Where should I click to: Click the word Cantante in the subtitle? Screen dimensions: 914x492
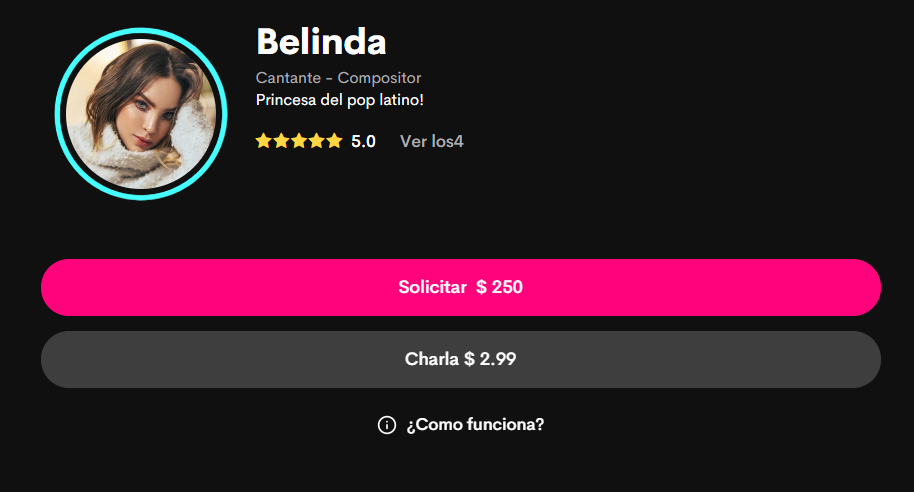289,78
